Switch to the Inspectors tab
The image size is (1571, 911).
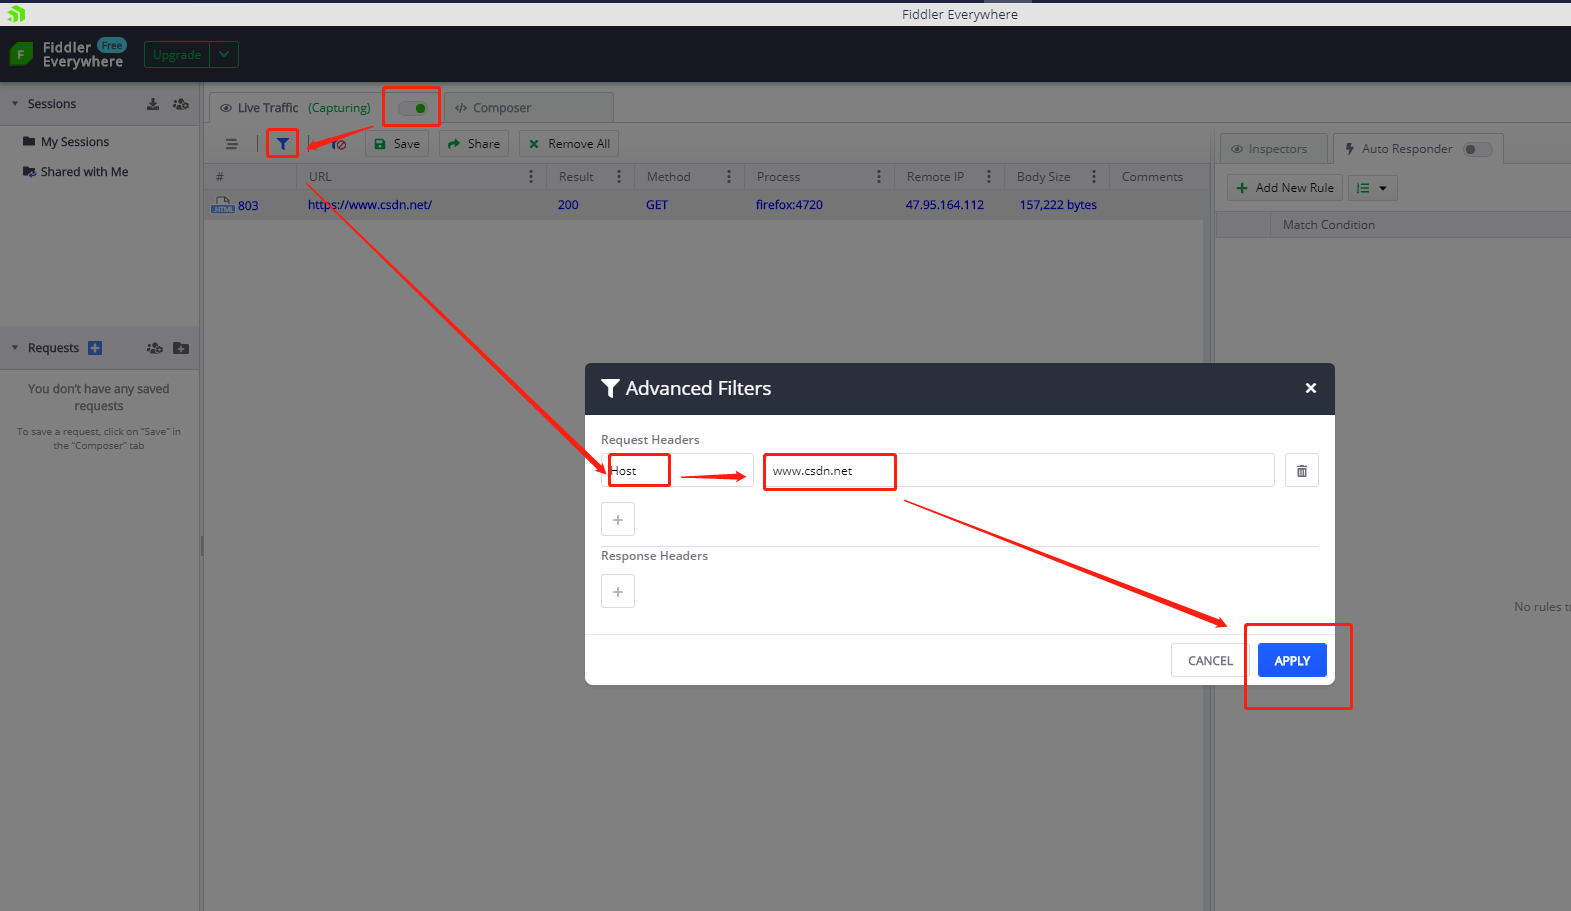click(x=1274, y=149)
